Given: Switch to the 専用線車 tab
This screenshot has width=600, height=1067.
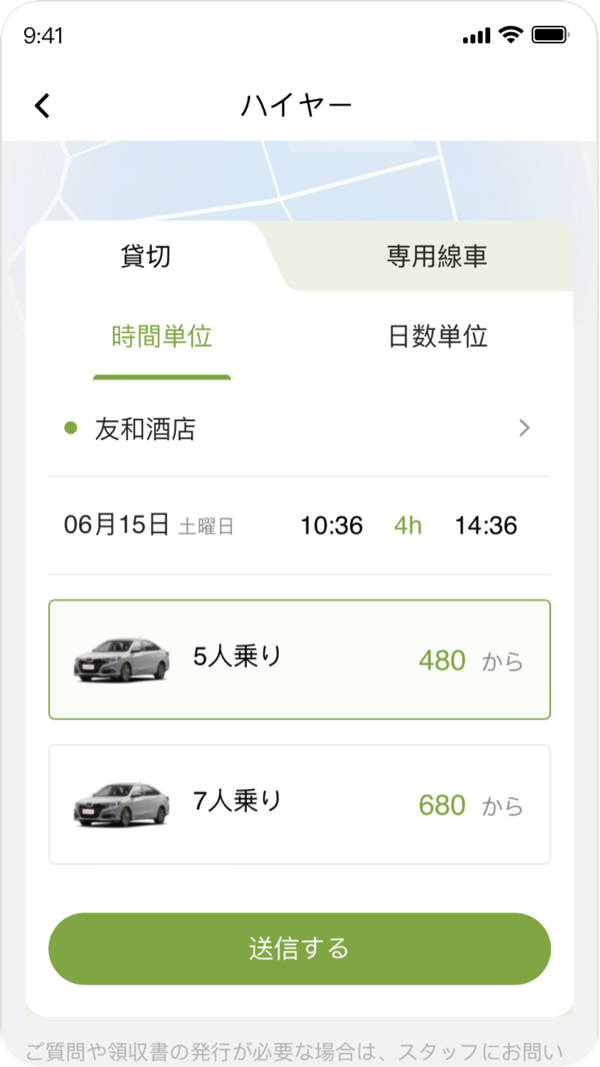Looking at the screenshot, I should pyautogui.click(x=437, y=256).
